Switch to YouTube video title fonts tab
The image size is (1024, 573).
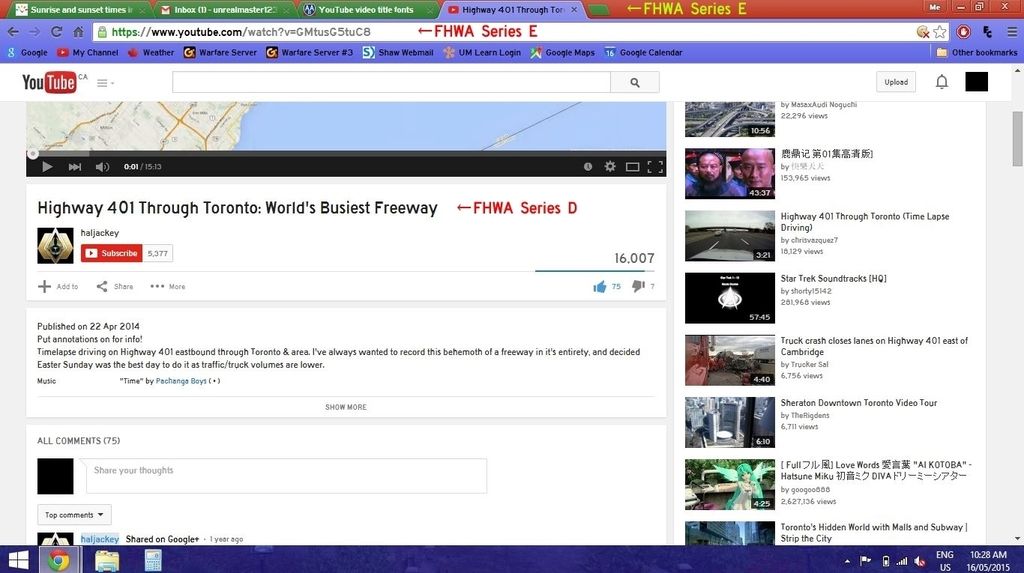coord(366,10)
